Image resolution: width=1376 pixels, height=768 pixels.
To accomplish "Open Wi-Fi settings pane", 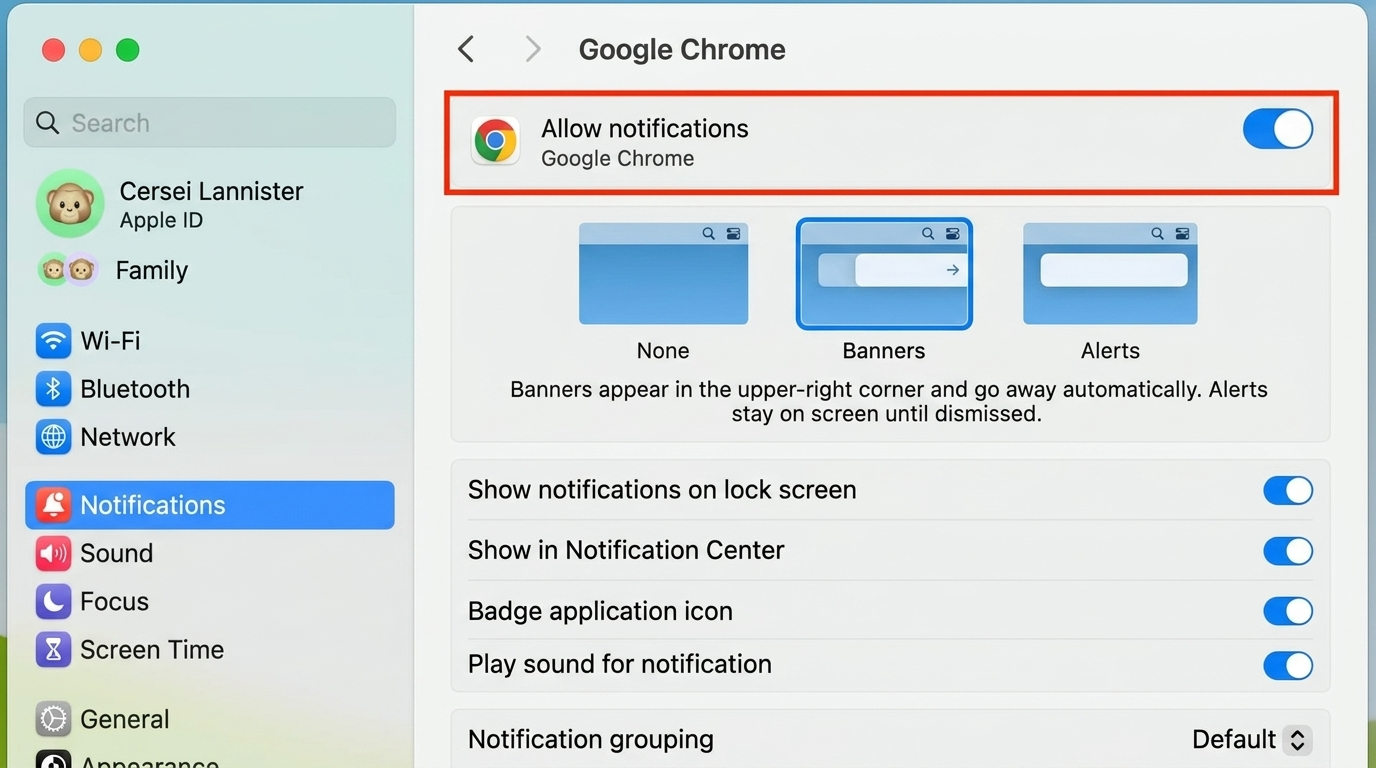I will coord(210,341).
